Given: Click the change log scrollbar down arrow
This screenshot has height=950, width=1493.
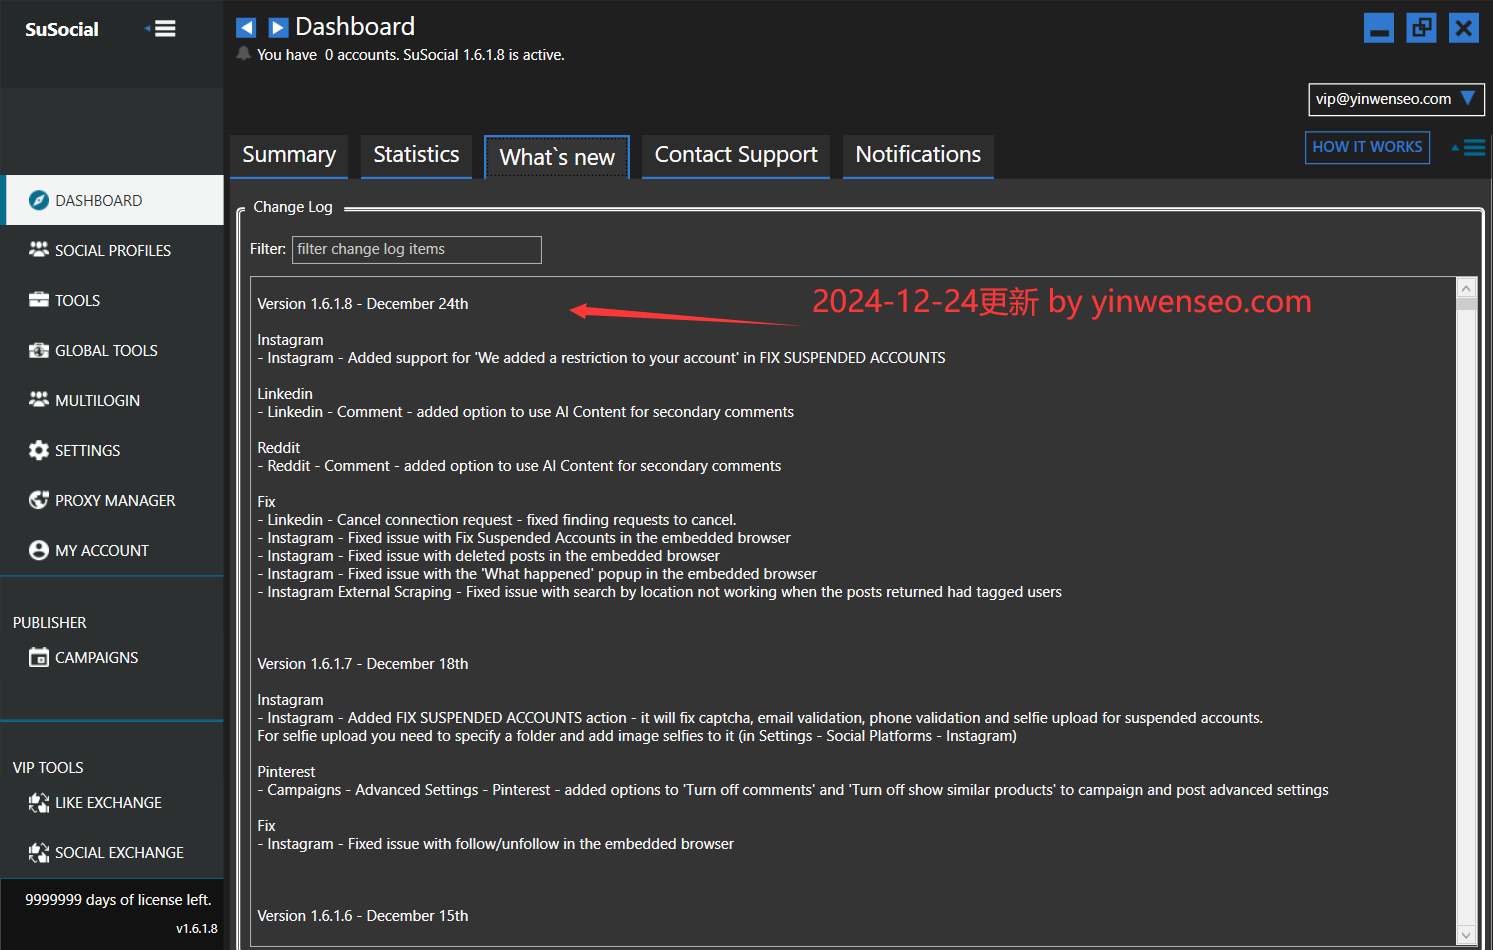Looking at the screenshot, I should coord(1466,936).
